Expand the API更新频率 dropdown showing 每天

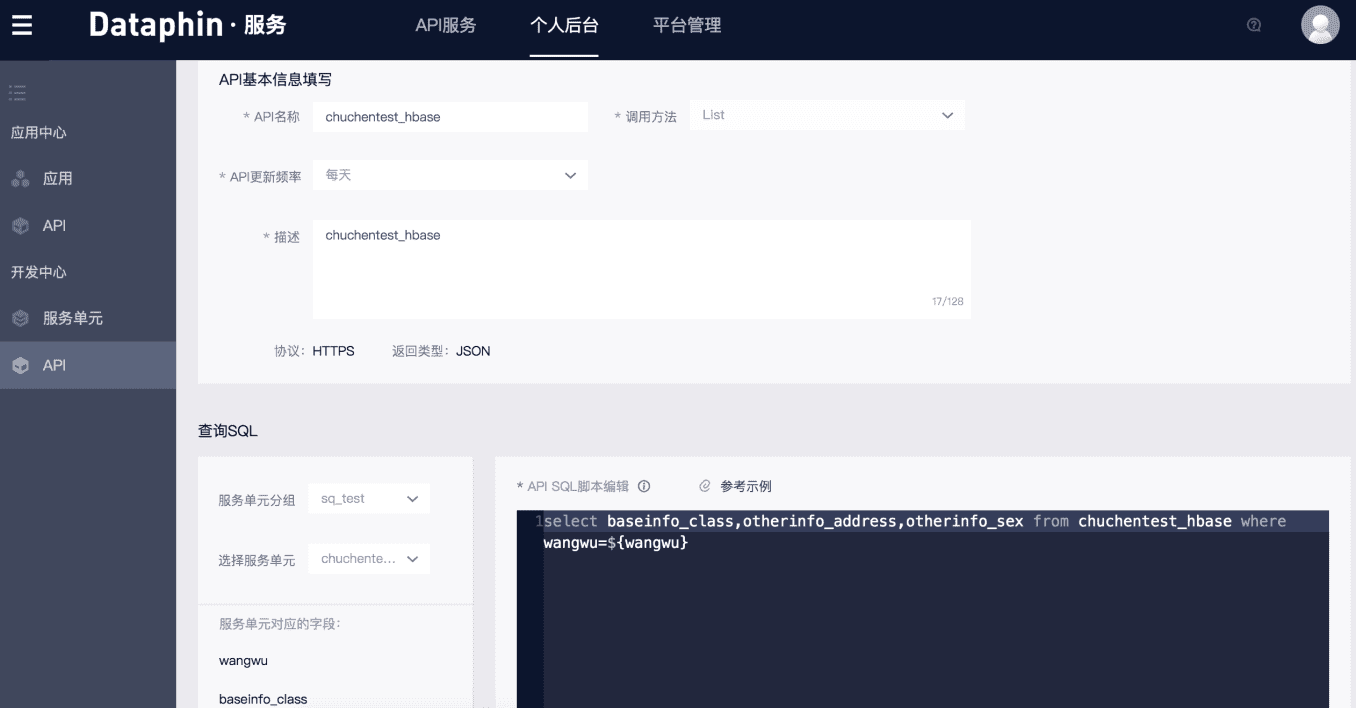click(449, 174)
